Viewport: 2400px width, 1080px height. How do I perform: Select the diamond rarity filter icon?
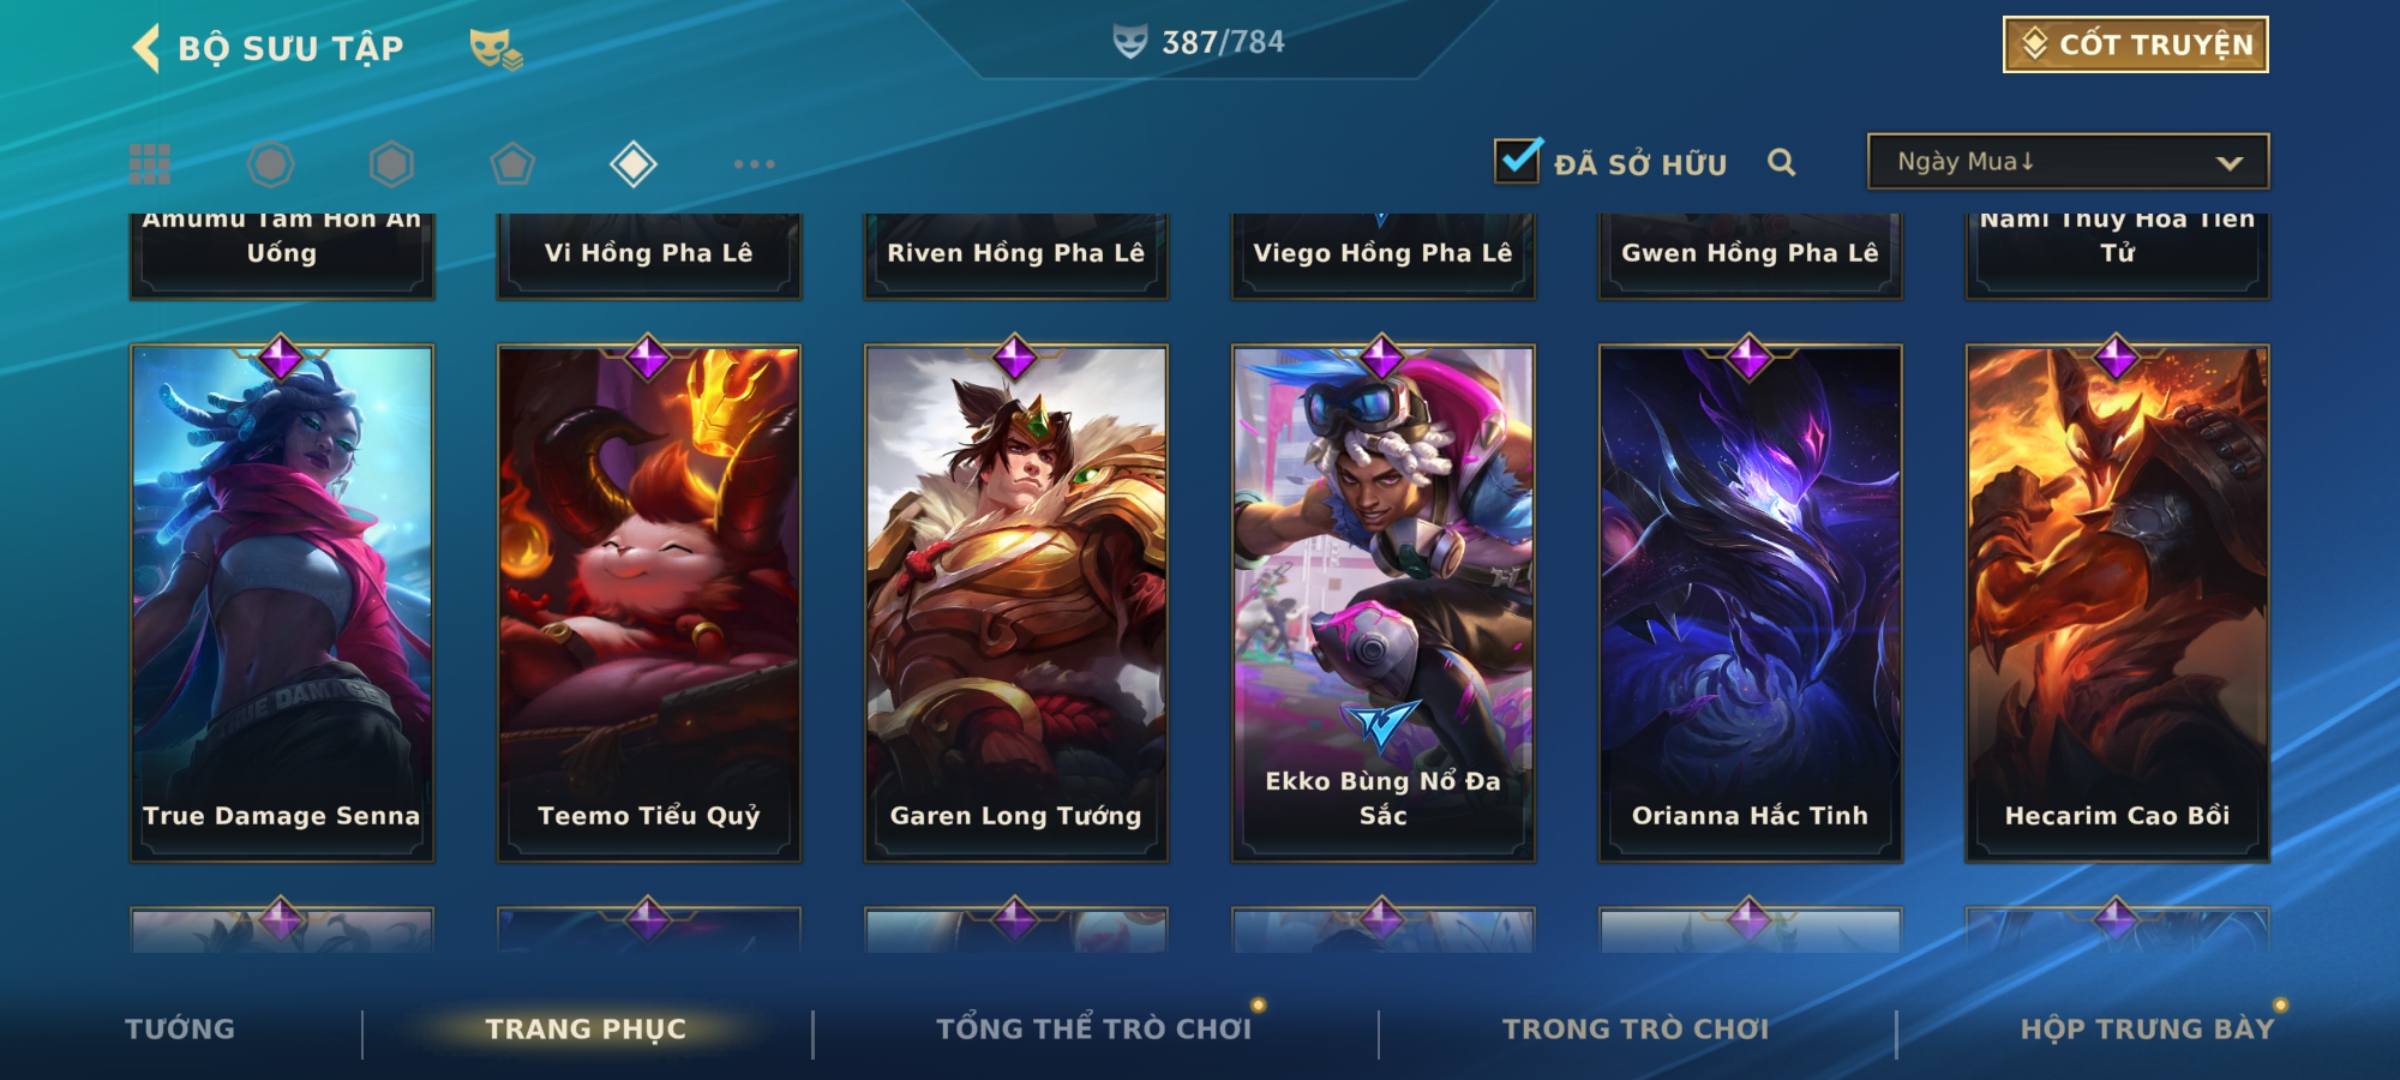(633, 164)
